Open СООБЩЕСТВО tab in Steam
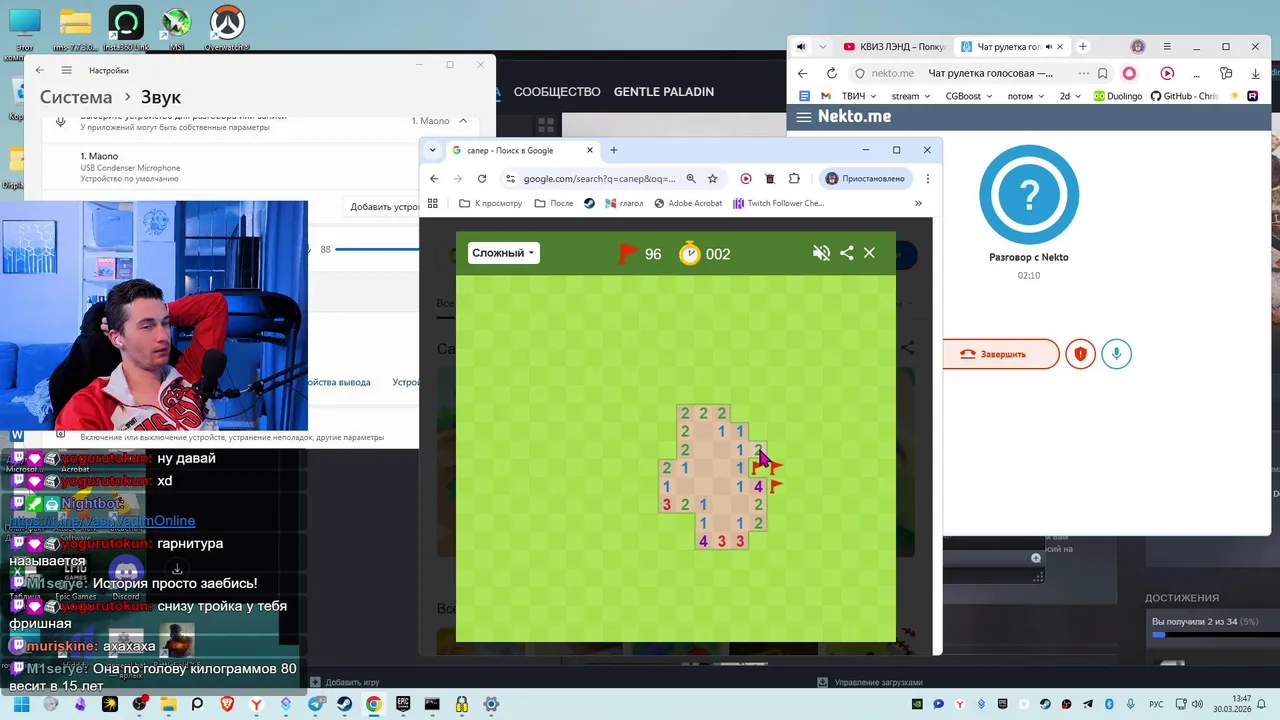 (557, 91)
